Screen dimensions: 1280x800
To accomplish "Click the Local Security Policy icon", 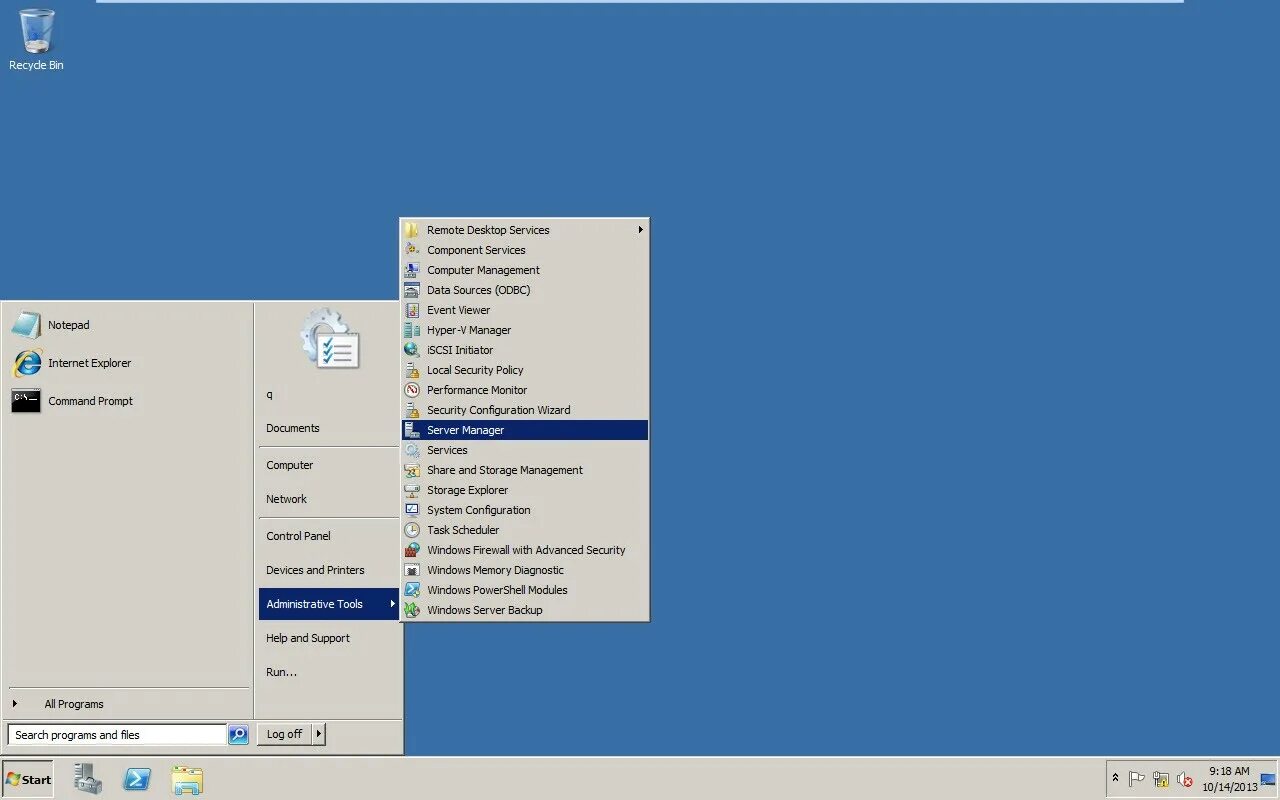I will point(412,370).
